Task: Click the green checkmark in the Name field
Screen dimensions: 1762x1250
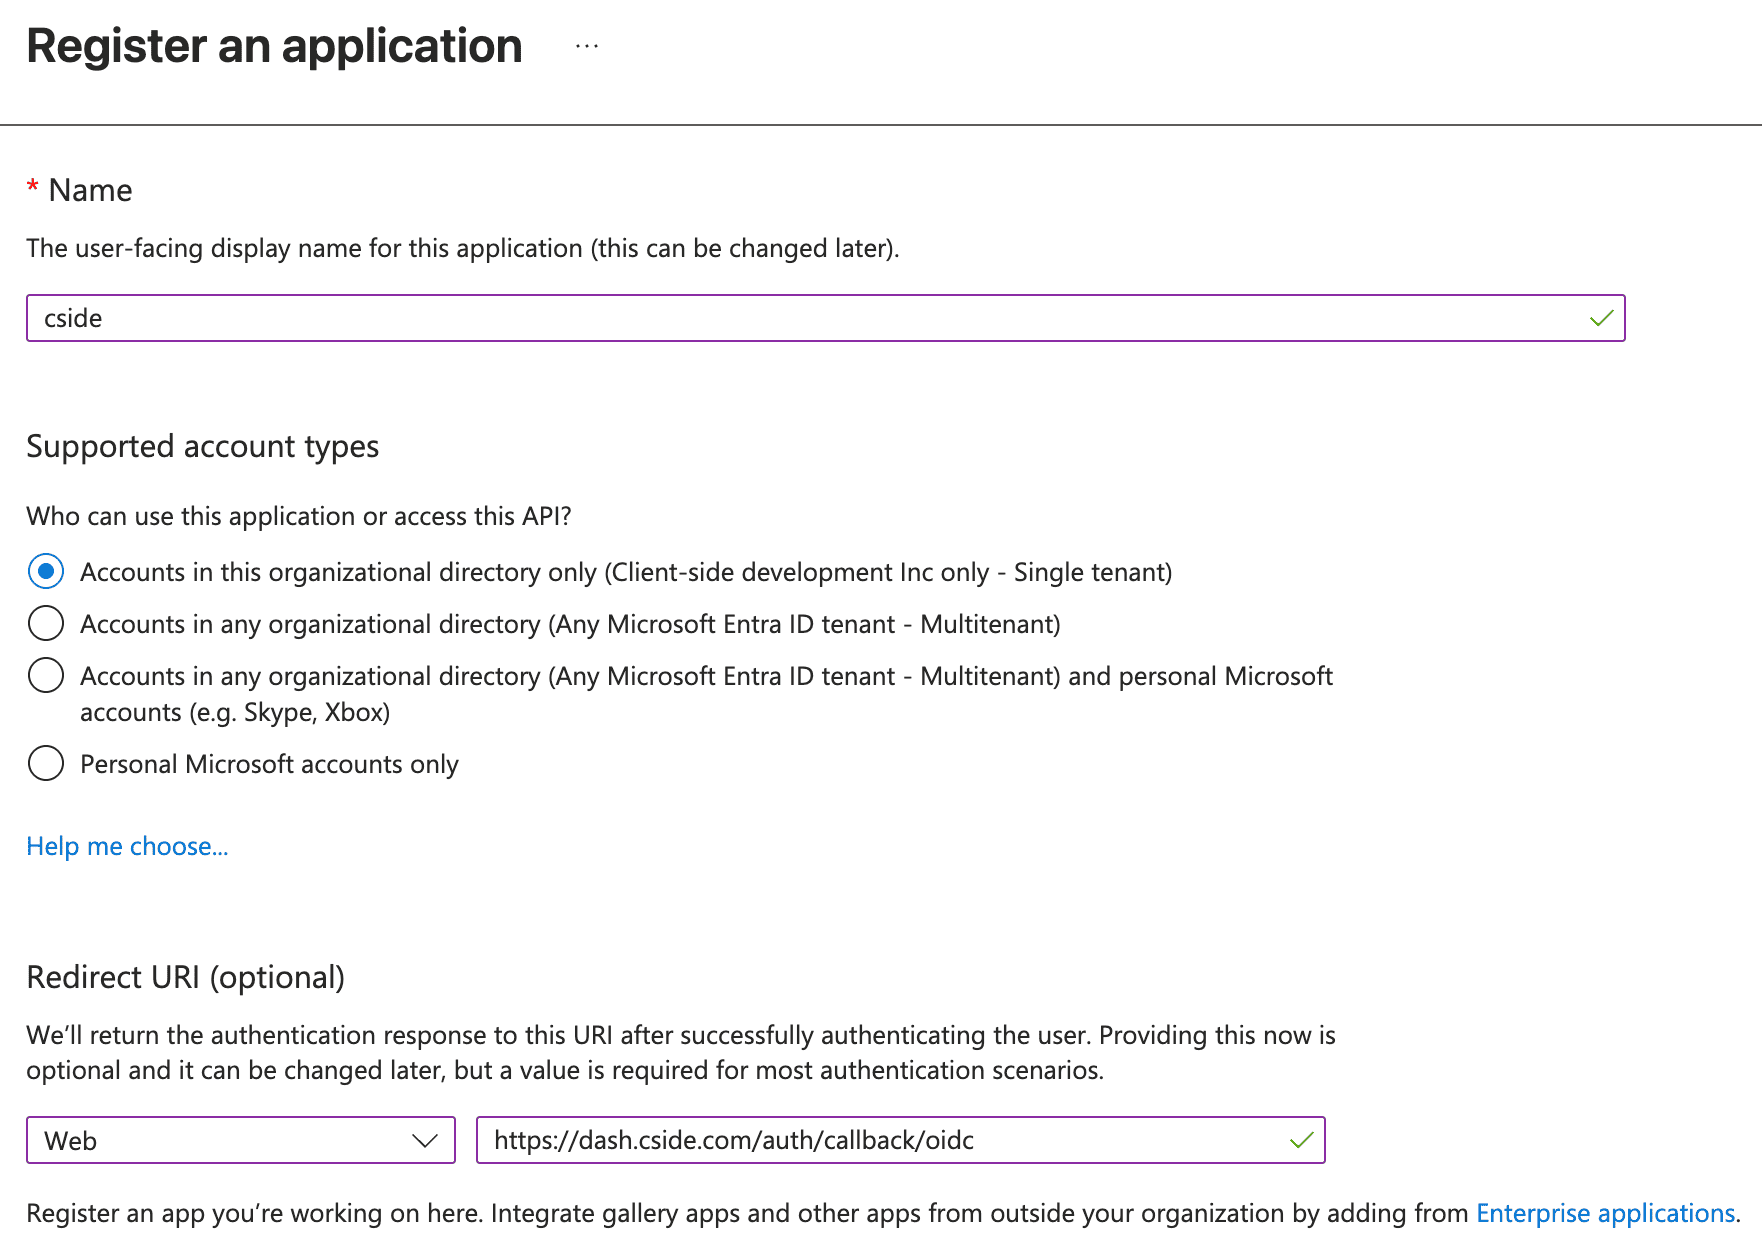Action: click(x=1601, y=318)
